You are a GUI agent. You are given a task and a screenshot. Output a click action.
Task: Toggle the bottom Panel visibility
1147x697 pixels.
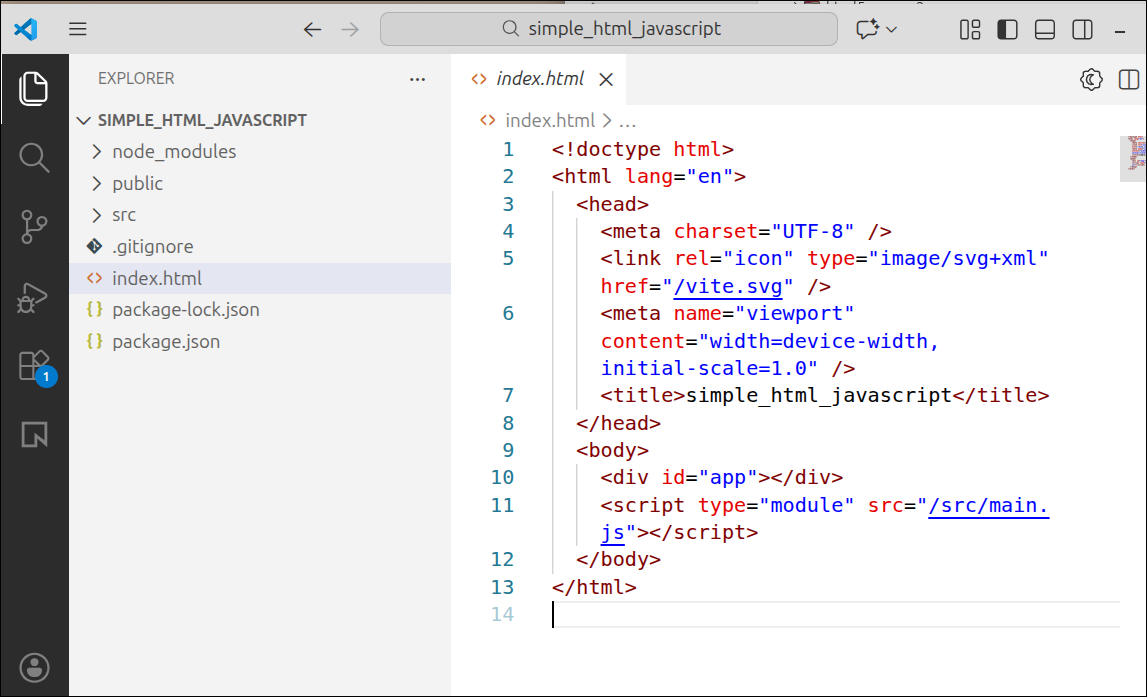(x=1044, y=29)
